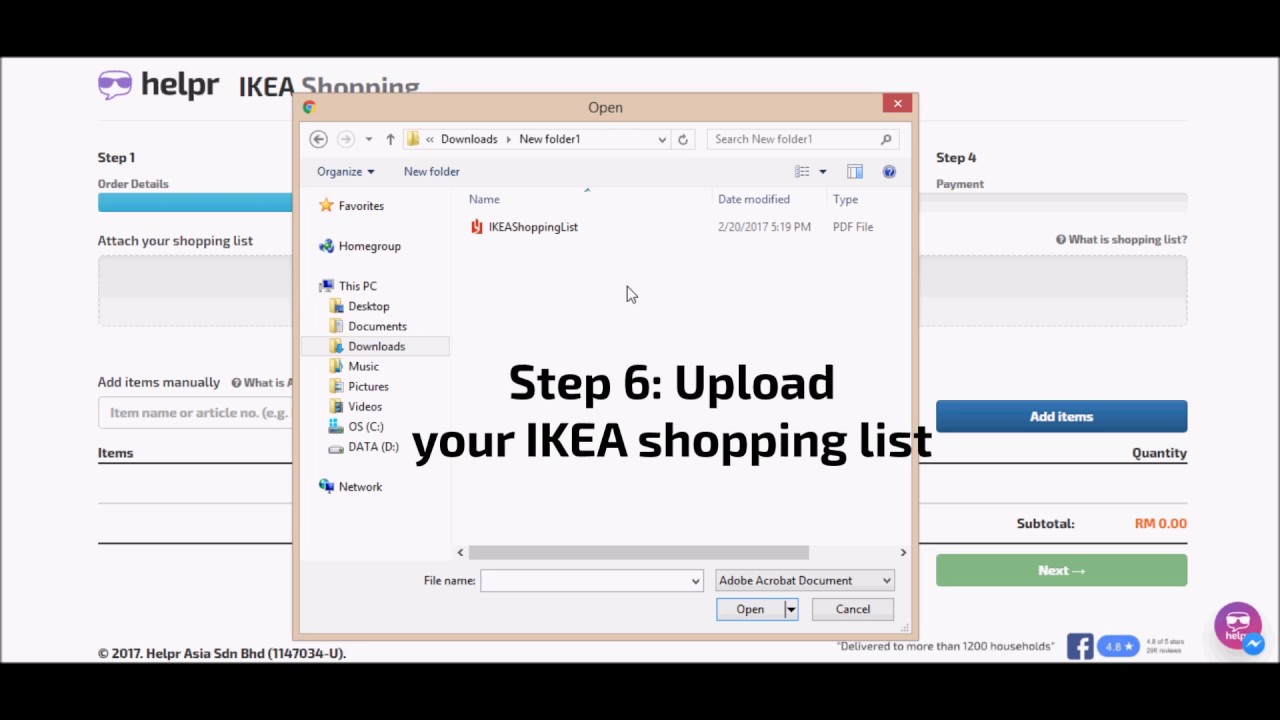Click the Downloads breadcrumb in the address bar

pyautogui.click(x=469, y=139)
